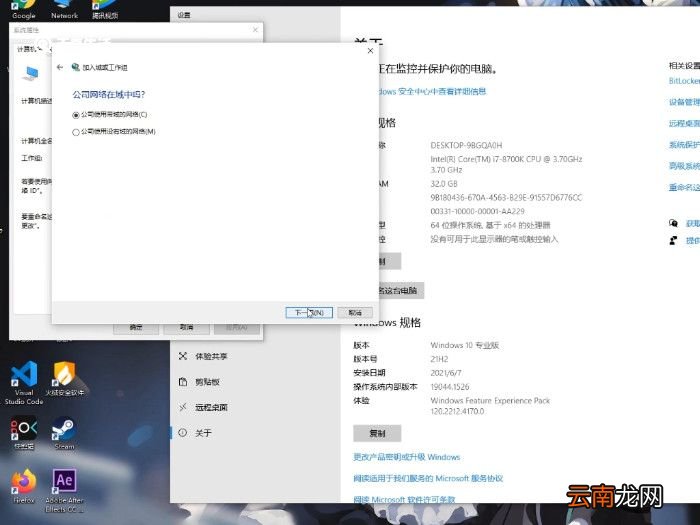Screen dimensions: 700x525
Task: Click the 2021/6/7 install date value
Action: tap(446, 373)
